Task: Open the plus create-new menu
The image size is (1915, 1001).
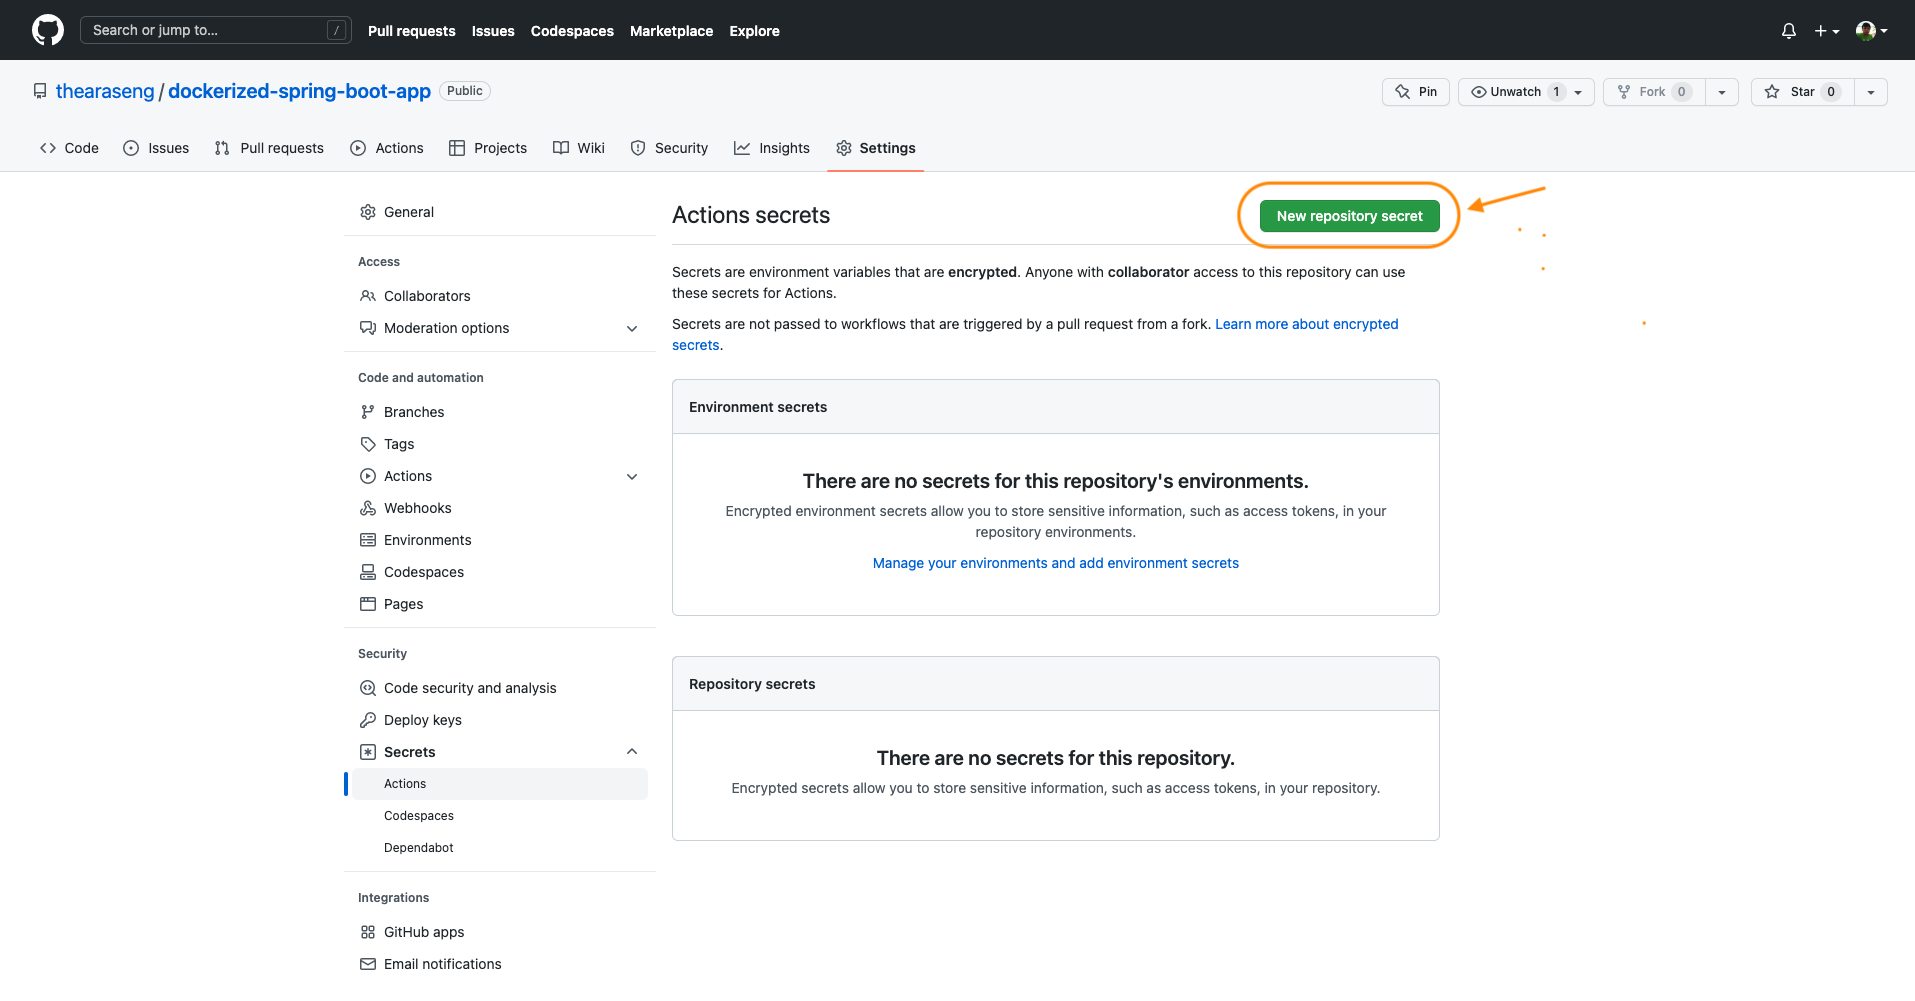Action: coord(1827,31)
